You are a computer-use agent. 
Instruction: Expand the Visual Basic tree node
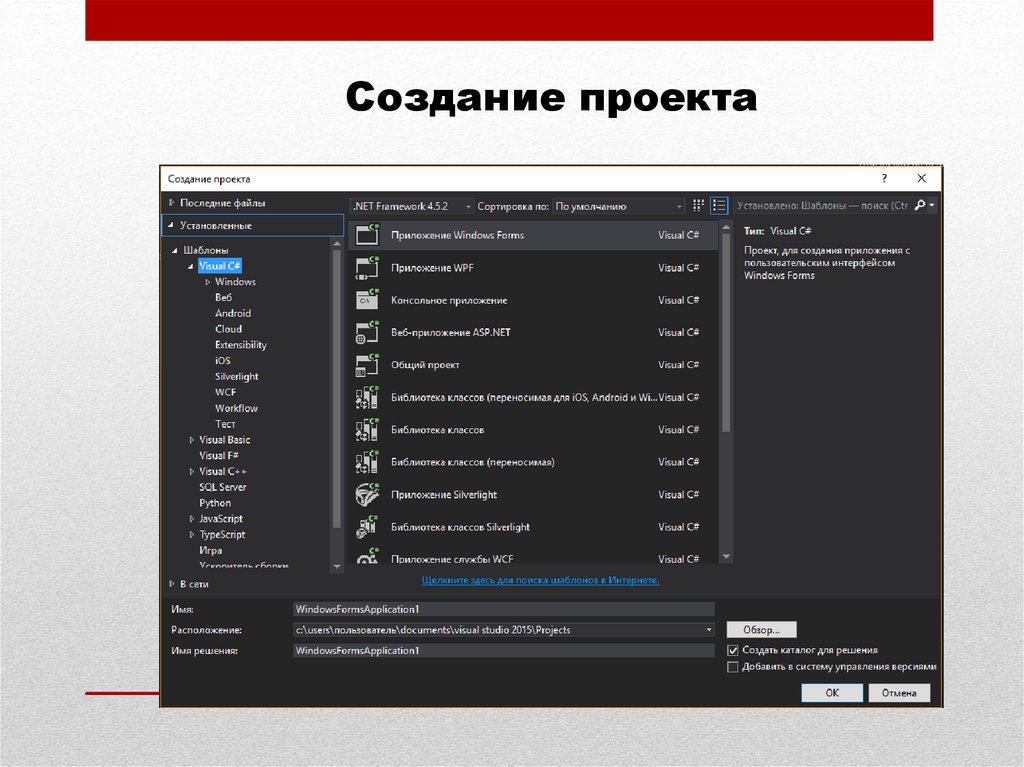point(191,440)
